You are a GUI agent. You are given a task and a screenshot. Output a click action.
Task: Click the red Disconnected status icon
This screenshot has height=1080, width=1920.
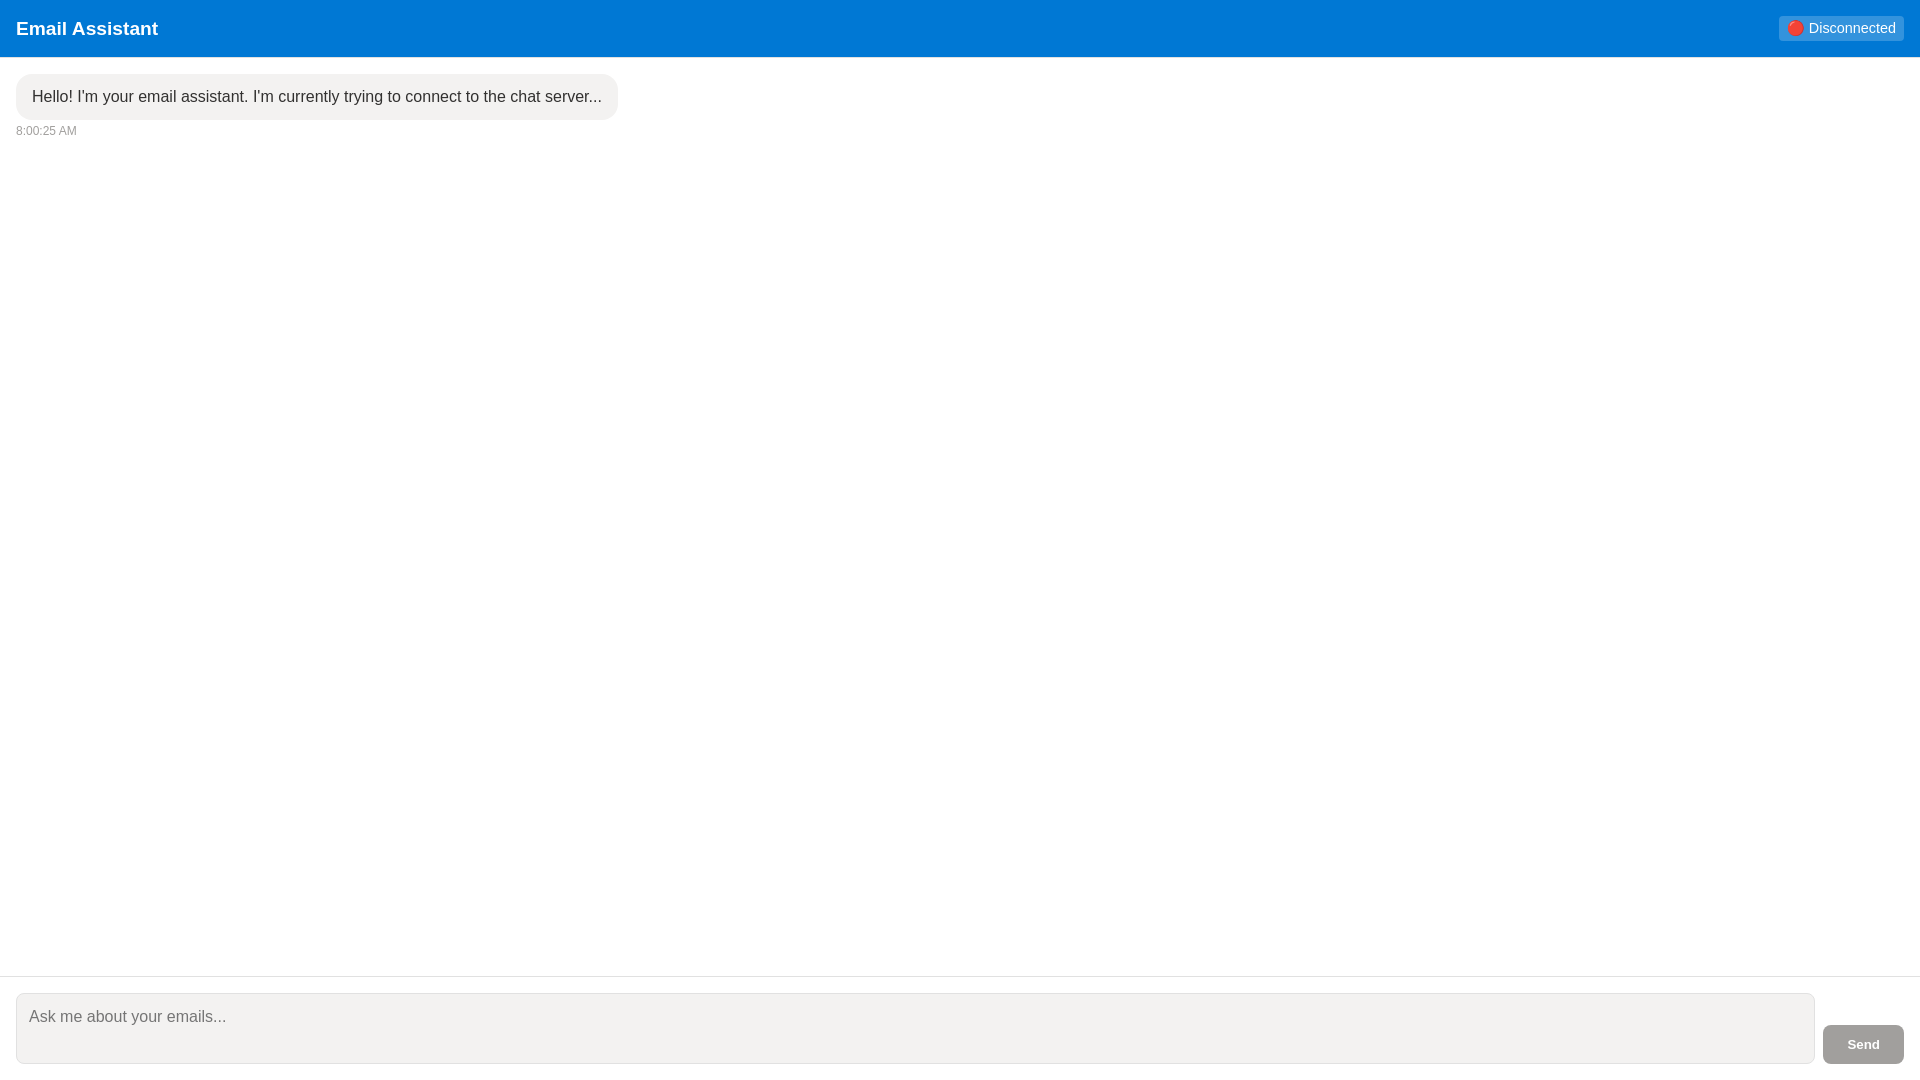(1795, 28)
